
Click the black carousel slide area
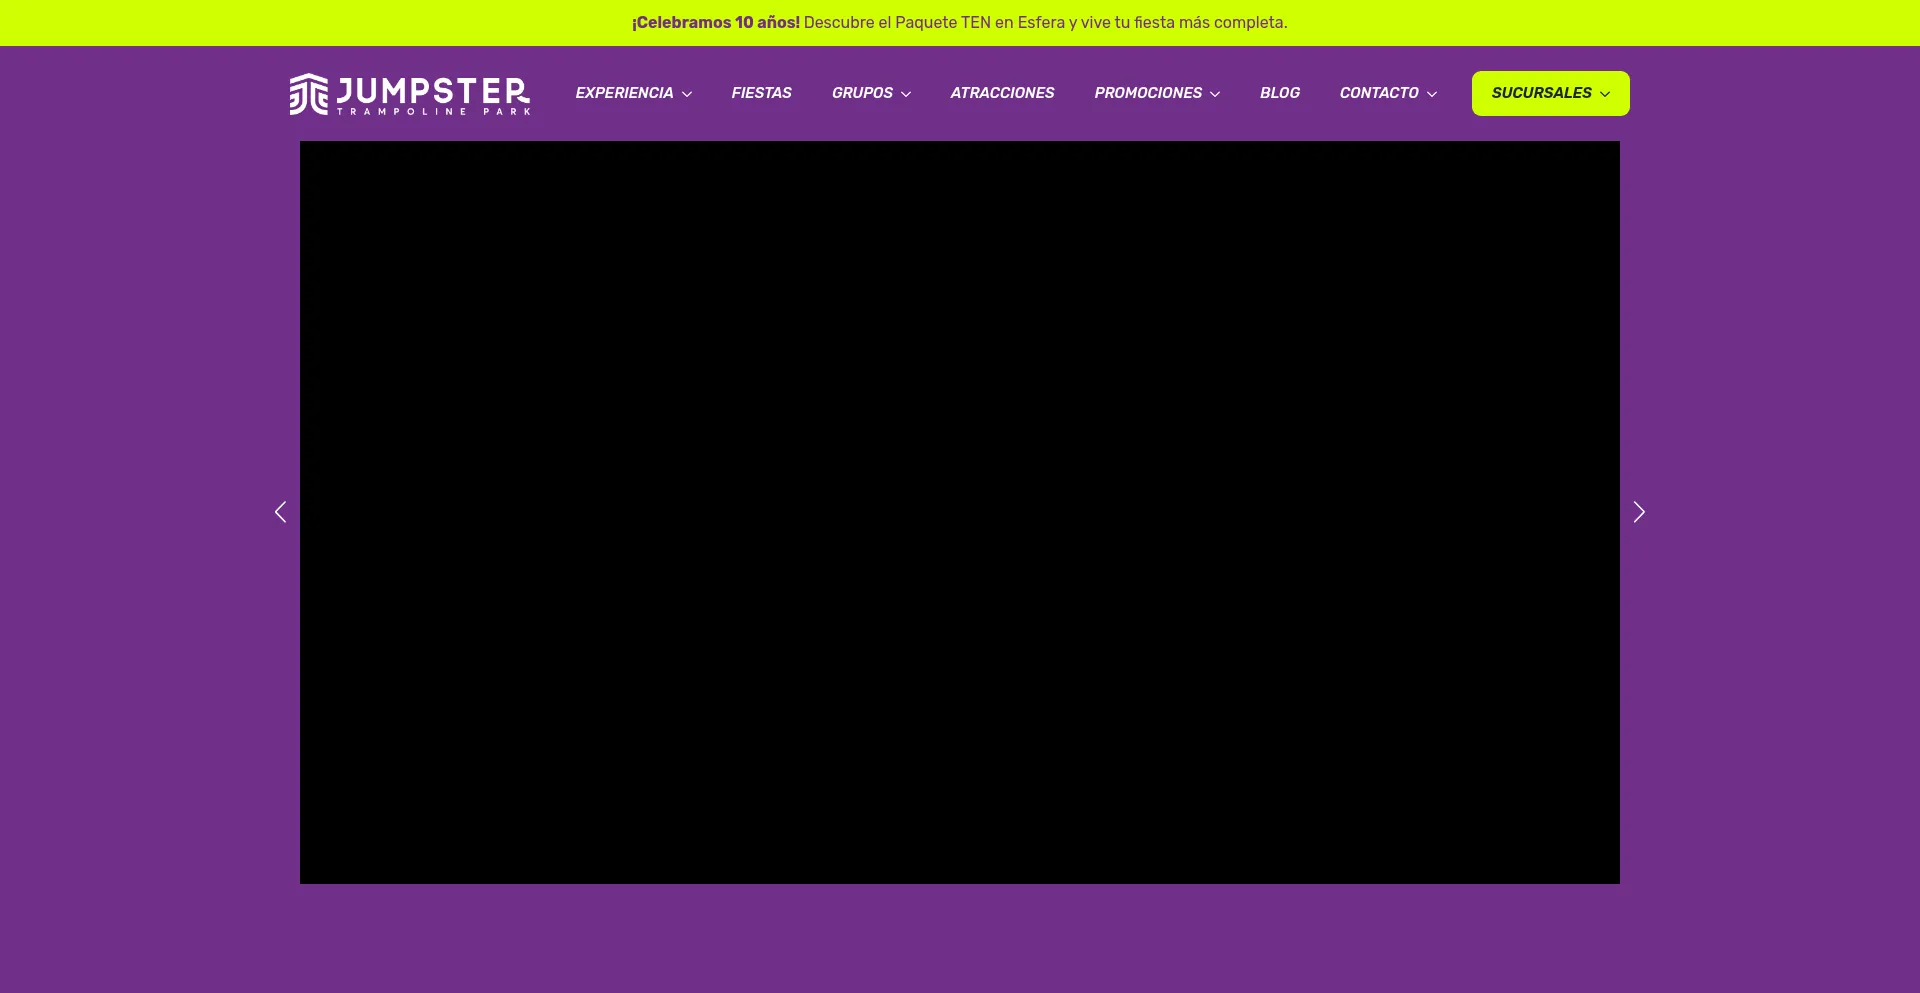(960, 512)
